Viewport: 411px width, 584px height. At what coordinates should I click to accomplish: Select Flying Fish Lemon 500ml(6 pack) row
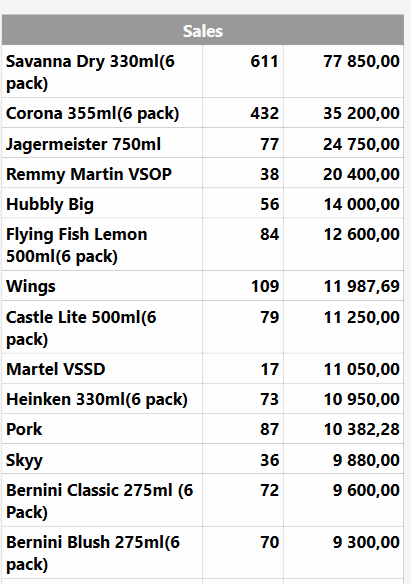pyautogui.click(x=203, y=244)
